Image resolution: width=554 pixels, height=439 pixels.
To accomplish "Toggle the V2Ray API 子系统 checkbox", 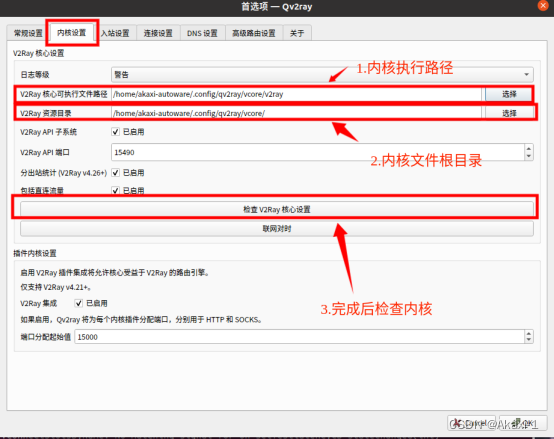I will click(x=116, y=132).
